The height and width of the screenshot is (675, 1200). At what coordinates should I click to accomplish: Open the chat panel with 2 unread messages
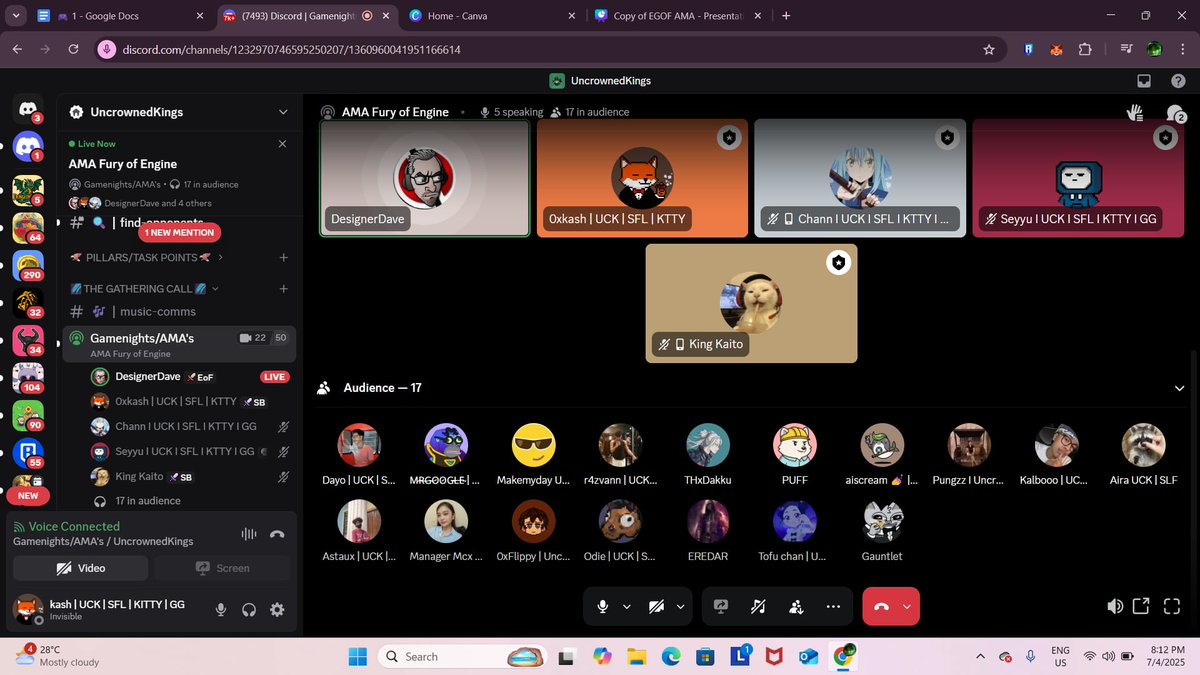(1174, 112)
